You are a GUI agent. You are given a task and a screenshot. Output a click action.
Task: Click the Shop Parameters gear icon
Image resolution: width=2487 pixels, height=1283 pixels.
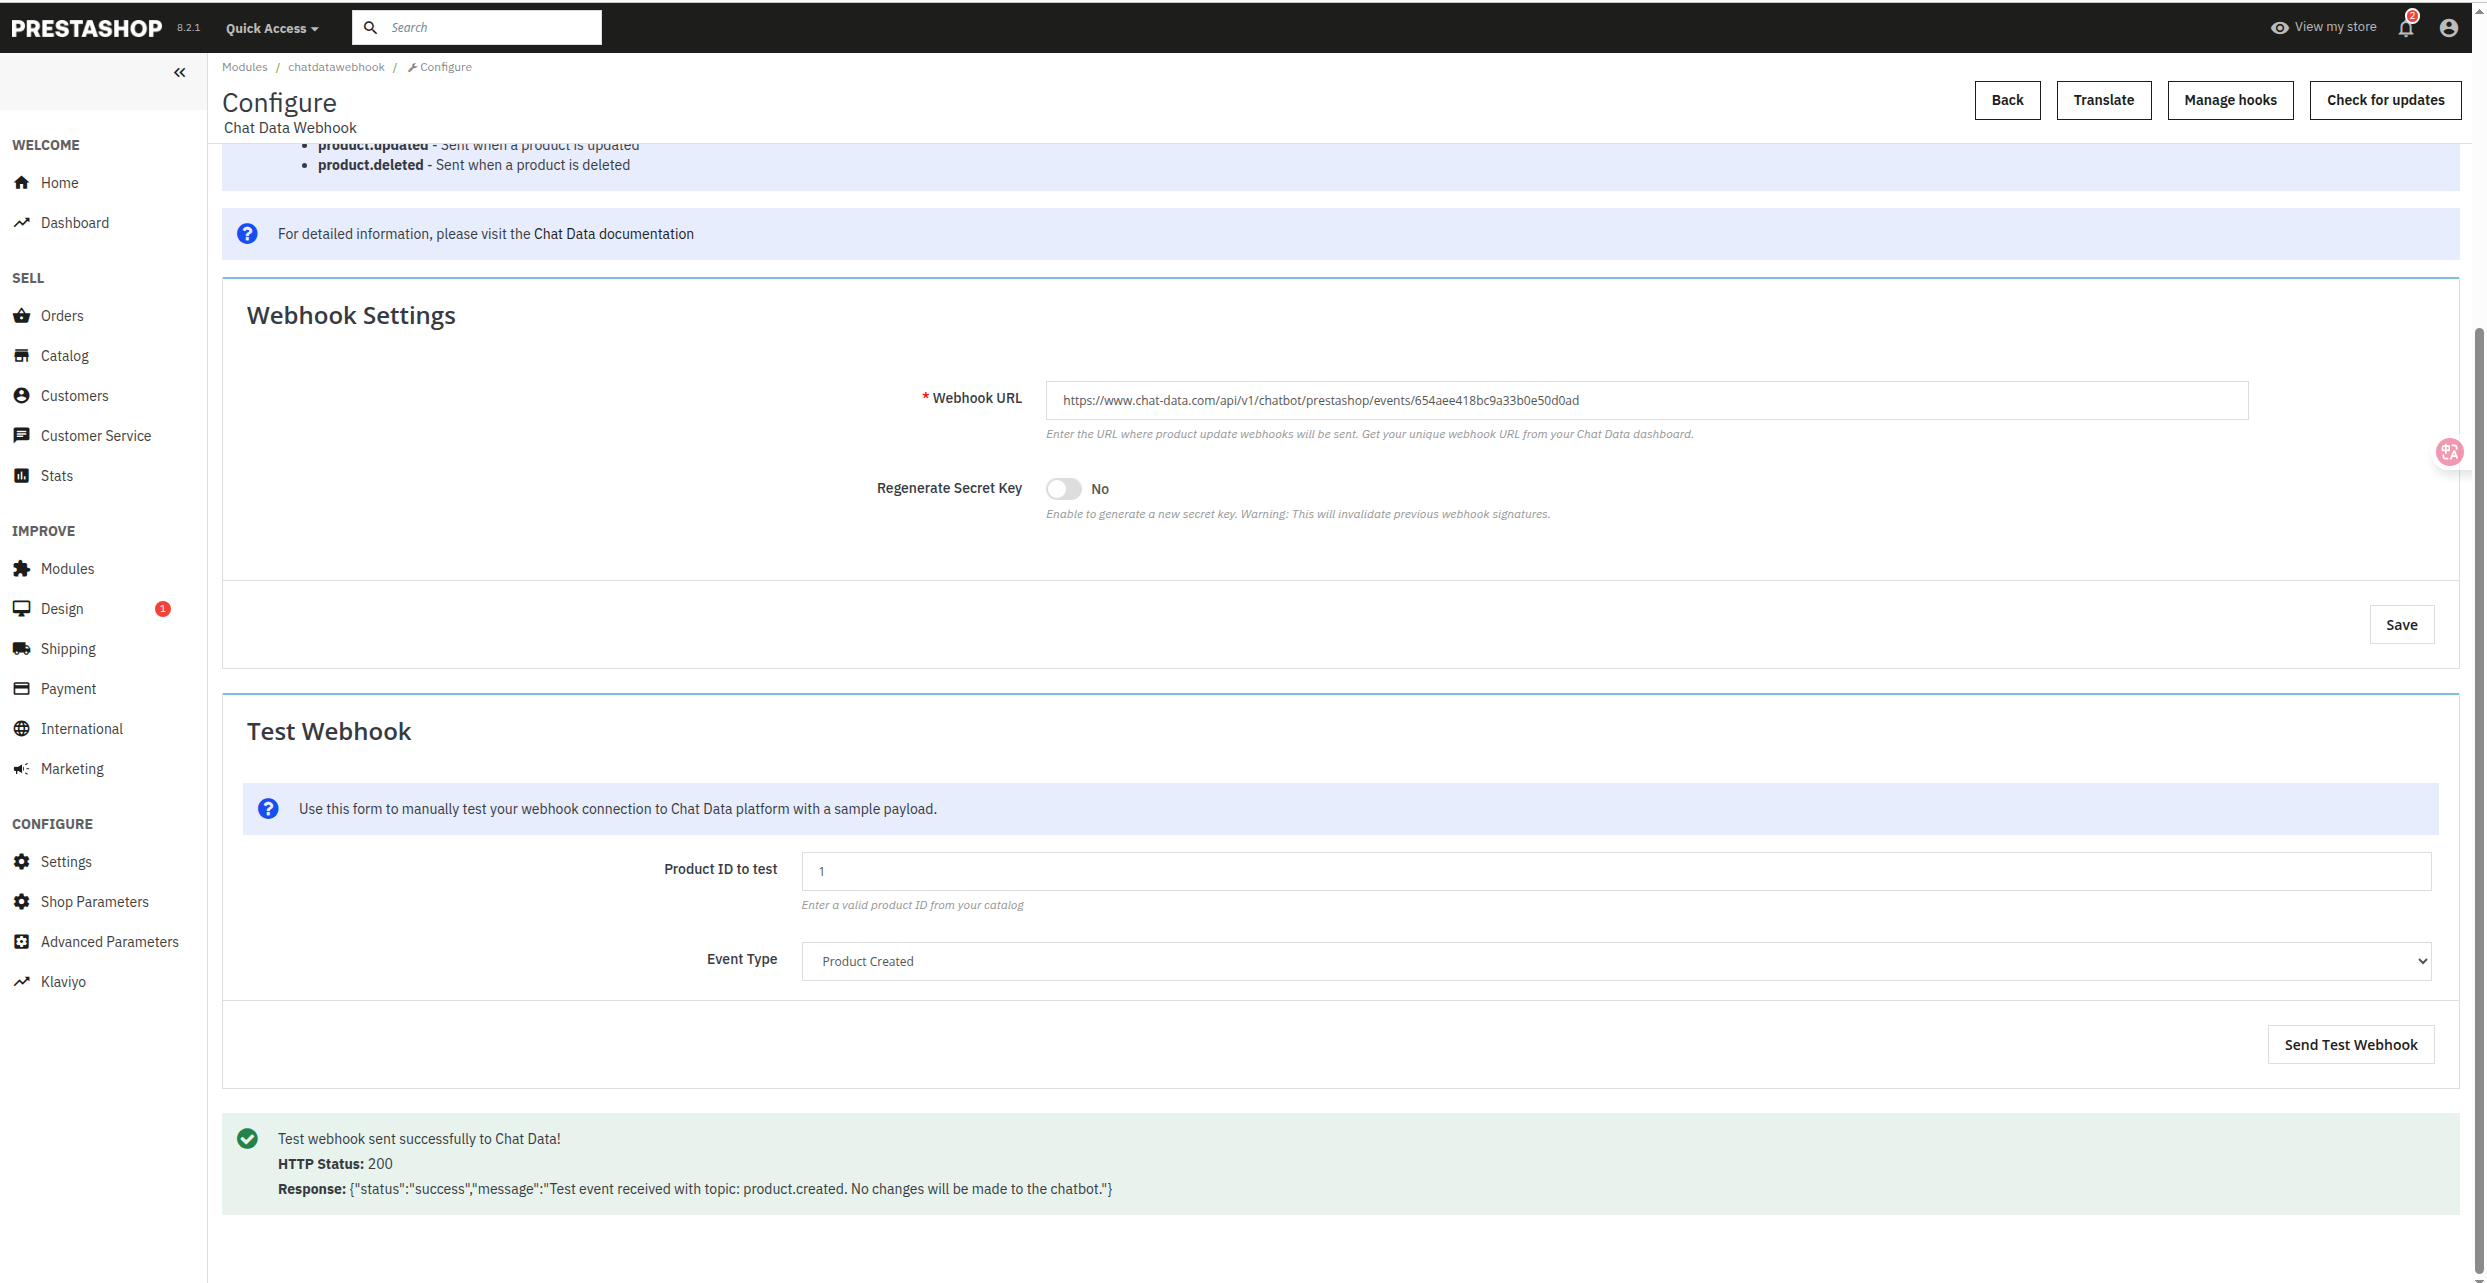[22, 902]
